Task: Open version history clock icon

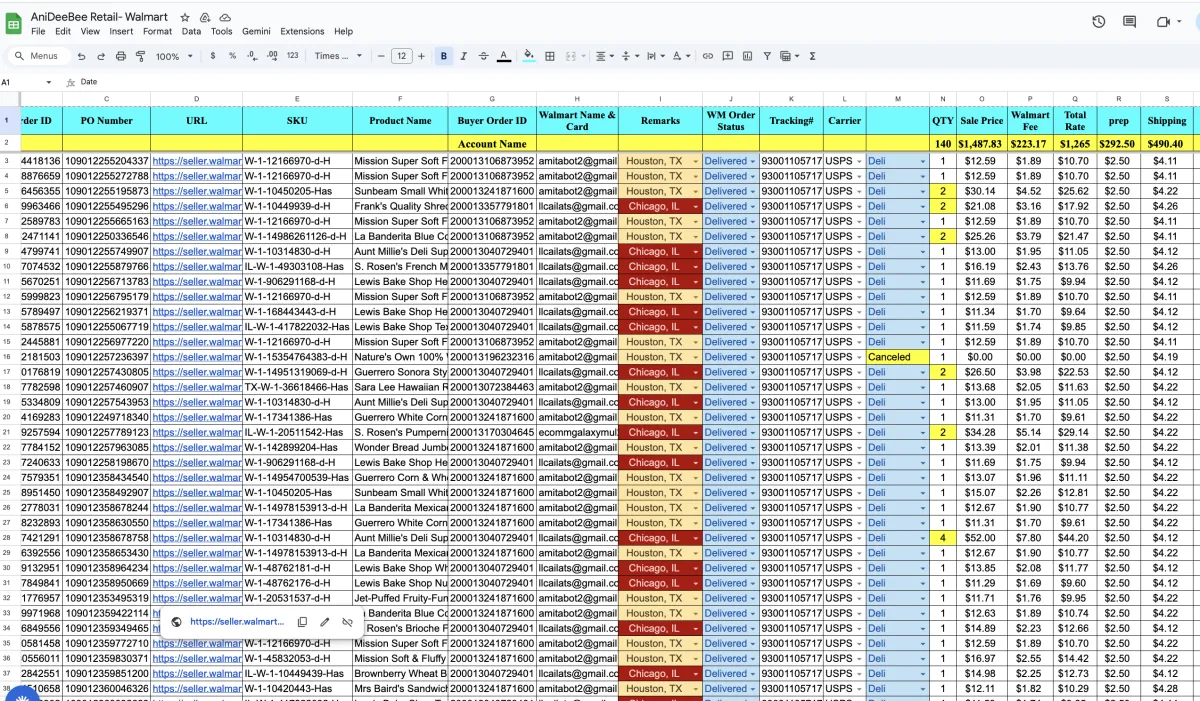Action: coord(1098,22)
